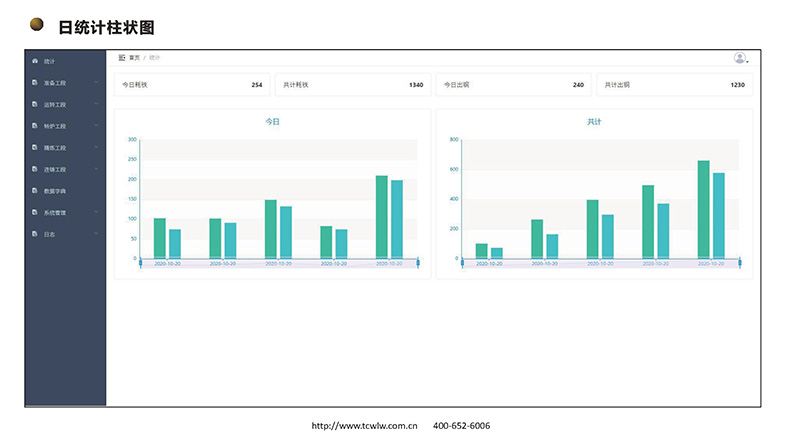Click the tallest green bar in 共计 chart

tap(704, 210)
